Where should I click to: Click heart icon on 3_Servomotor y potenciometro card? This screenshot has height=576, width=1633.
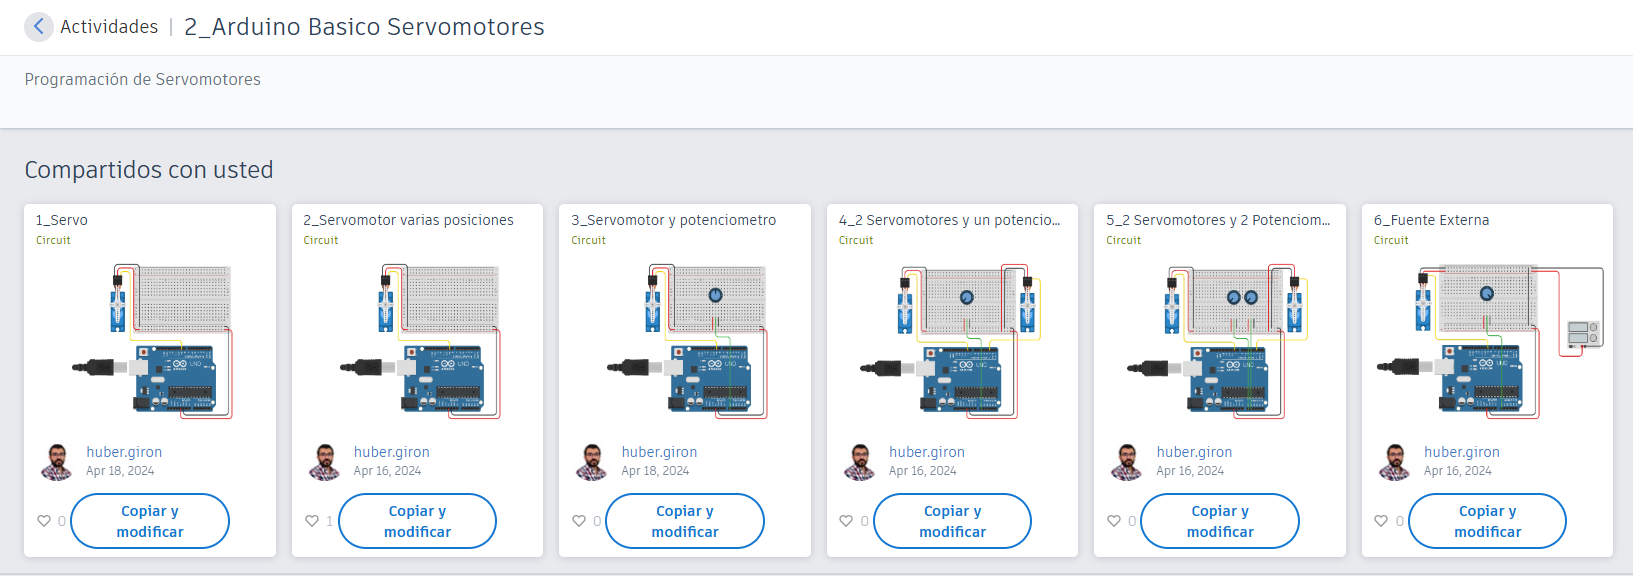[x=579, y=521]
